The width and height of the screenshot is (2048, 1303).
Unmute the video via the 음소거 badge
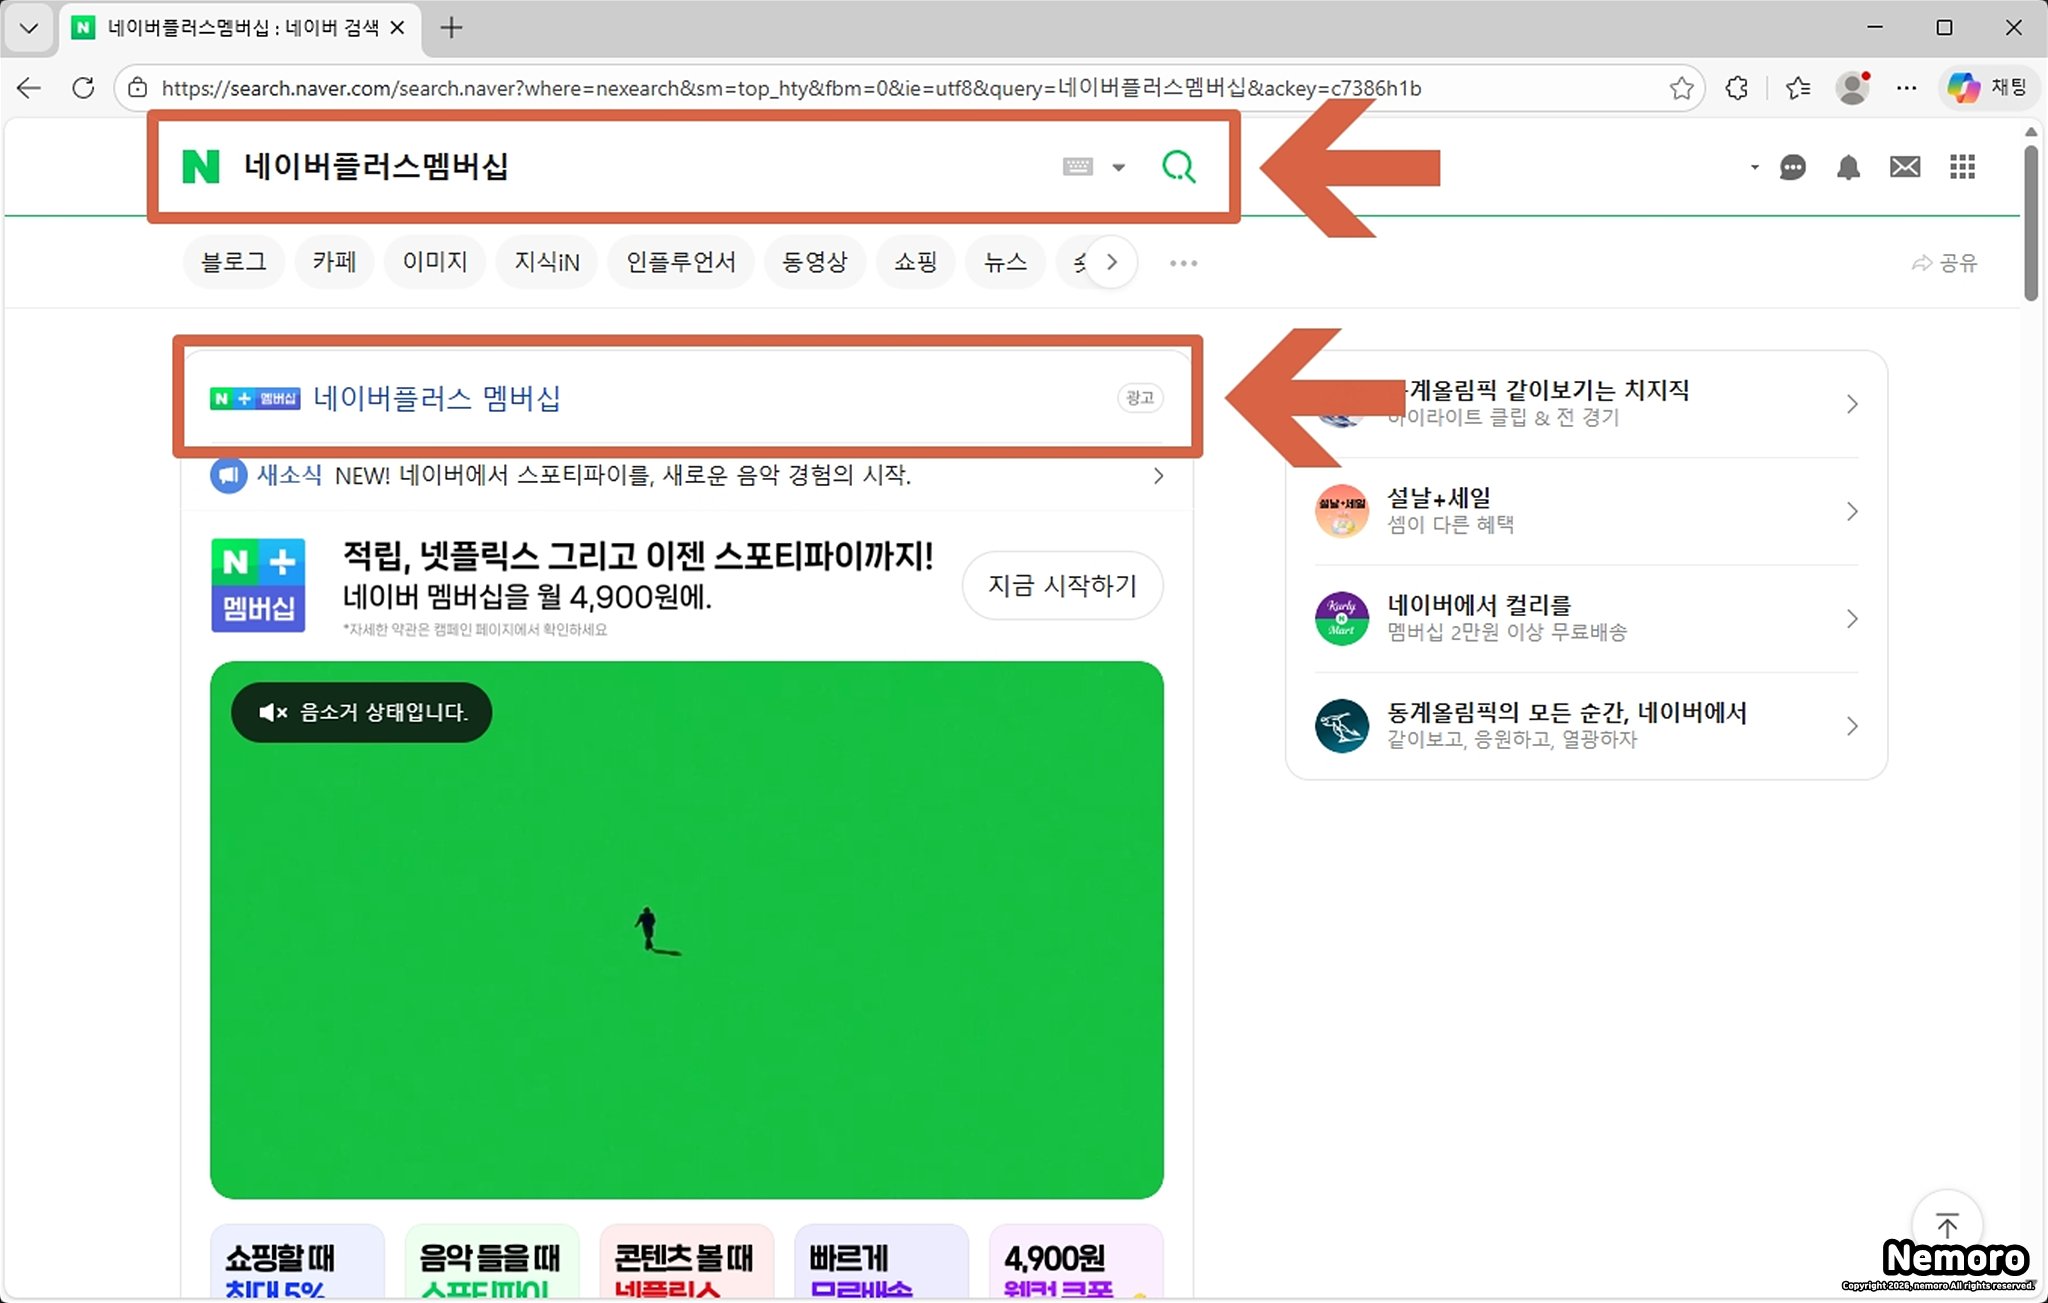coord(361,712)
